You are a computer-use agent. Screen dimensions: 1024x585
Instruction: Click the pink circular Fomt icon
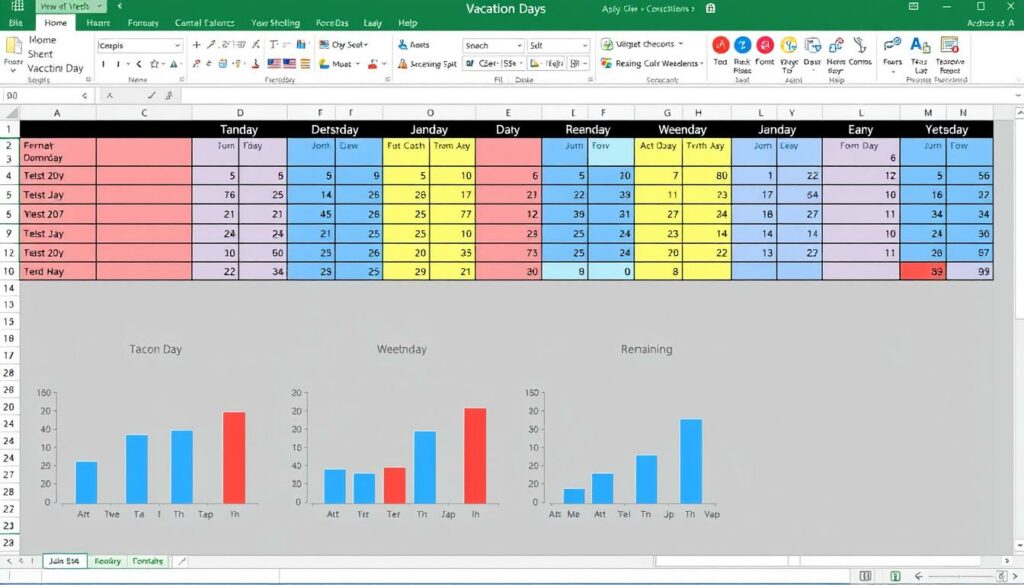tap(765, 45)
